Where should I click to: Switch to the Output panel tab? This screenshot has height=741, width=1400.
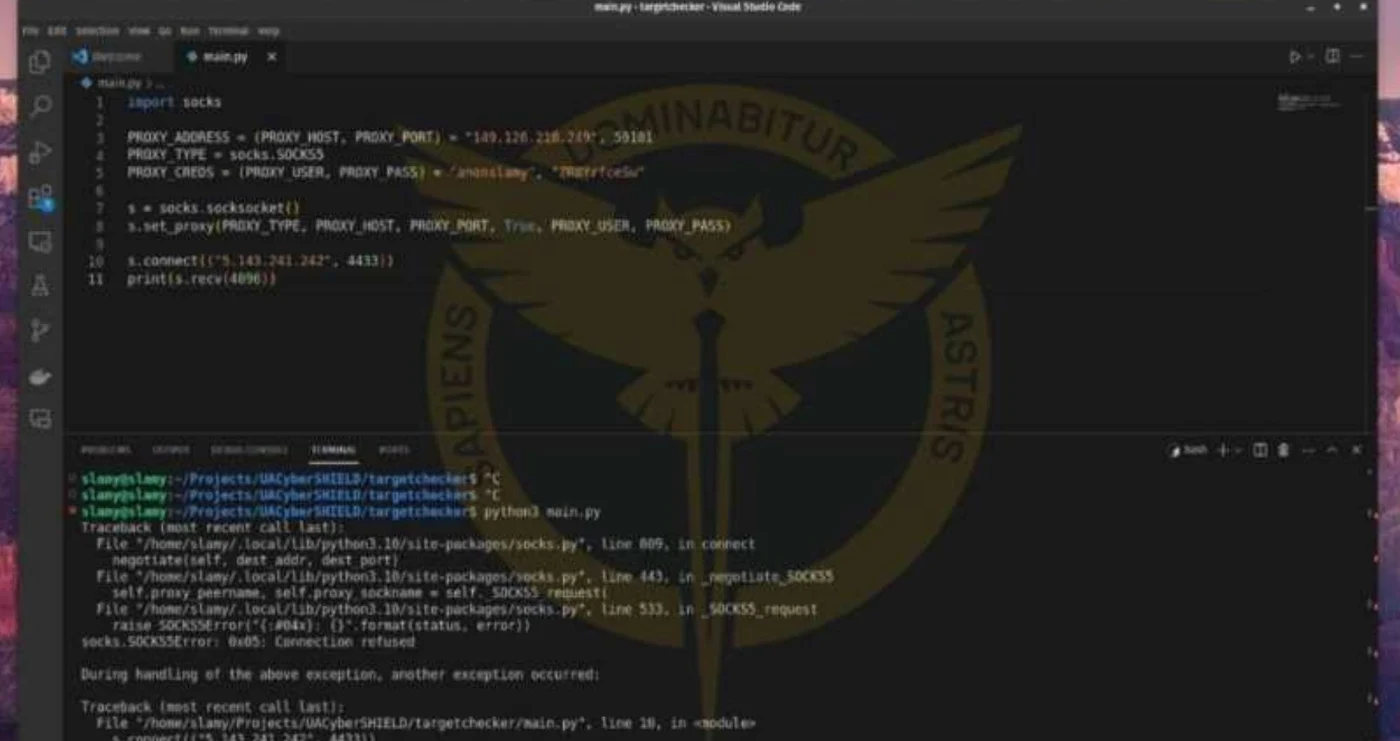(x=170, y=451)
